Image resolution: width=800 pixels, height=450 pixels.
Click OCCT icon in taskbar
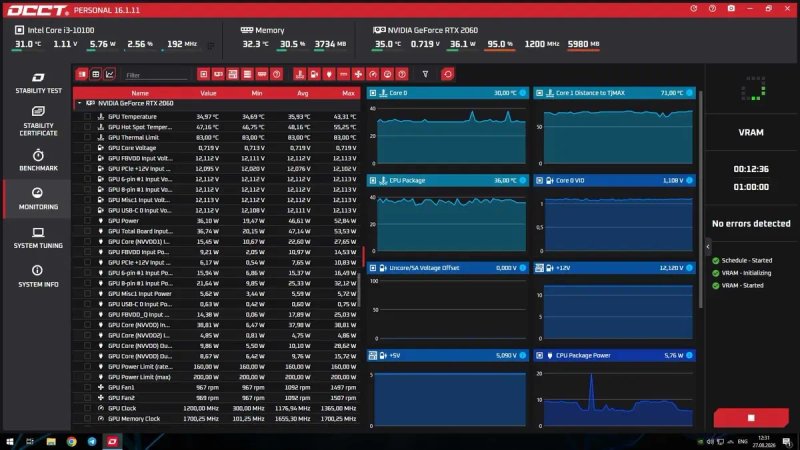(112, 441)
